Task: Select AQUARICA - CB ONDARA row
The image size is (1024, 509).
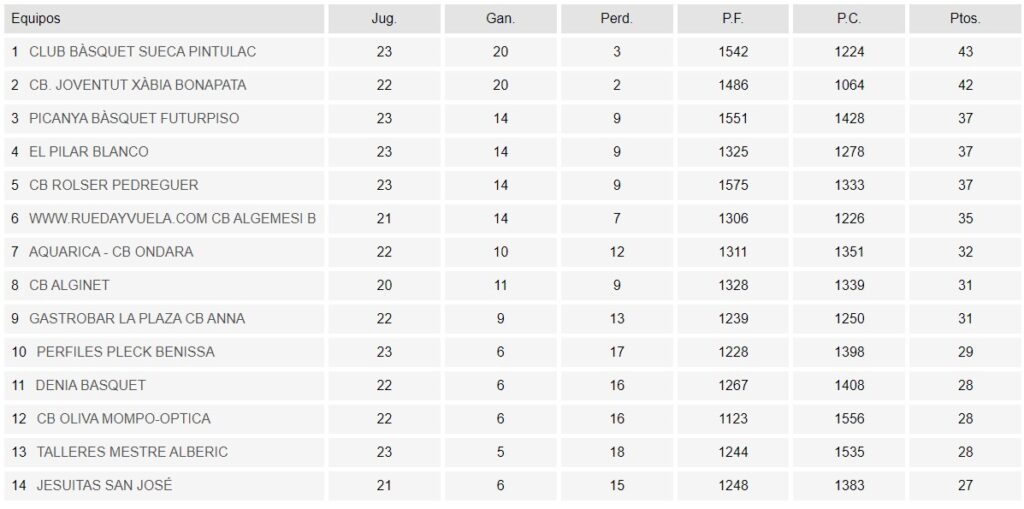Action: (x=111, y=252)
